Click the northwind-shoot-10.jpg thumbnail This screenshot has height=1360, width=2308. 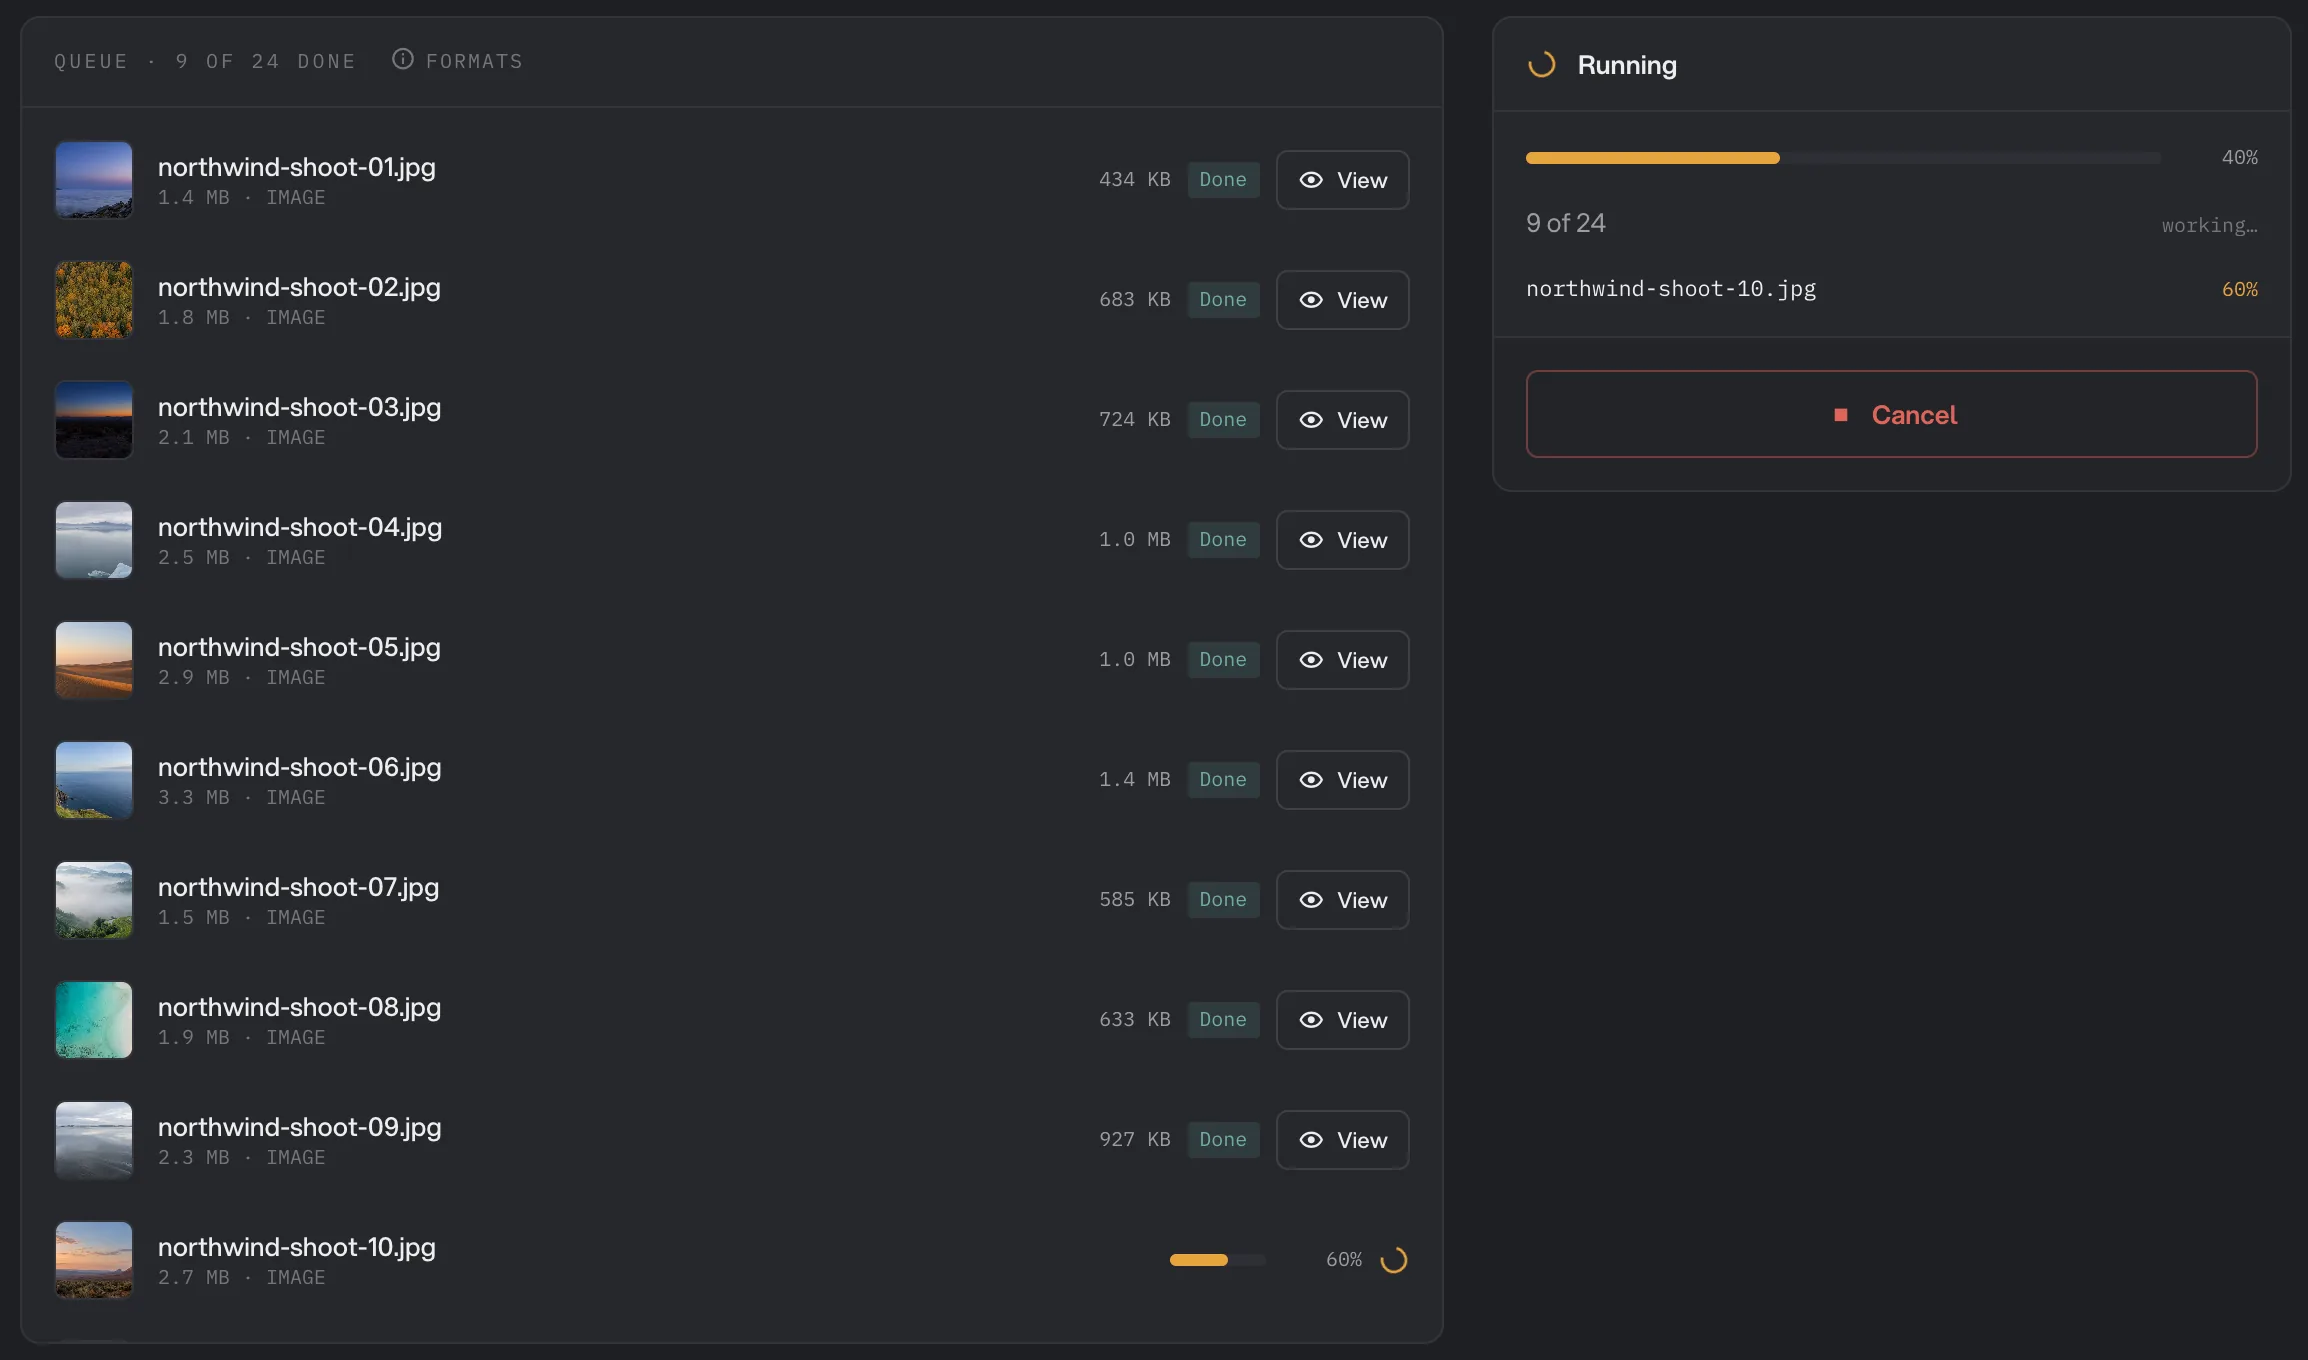(x=94, y=1260)
